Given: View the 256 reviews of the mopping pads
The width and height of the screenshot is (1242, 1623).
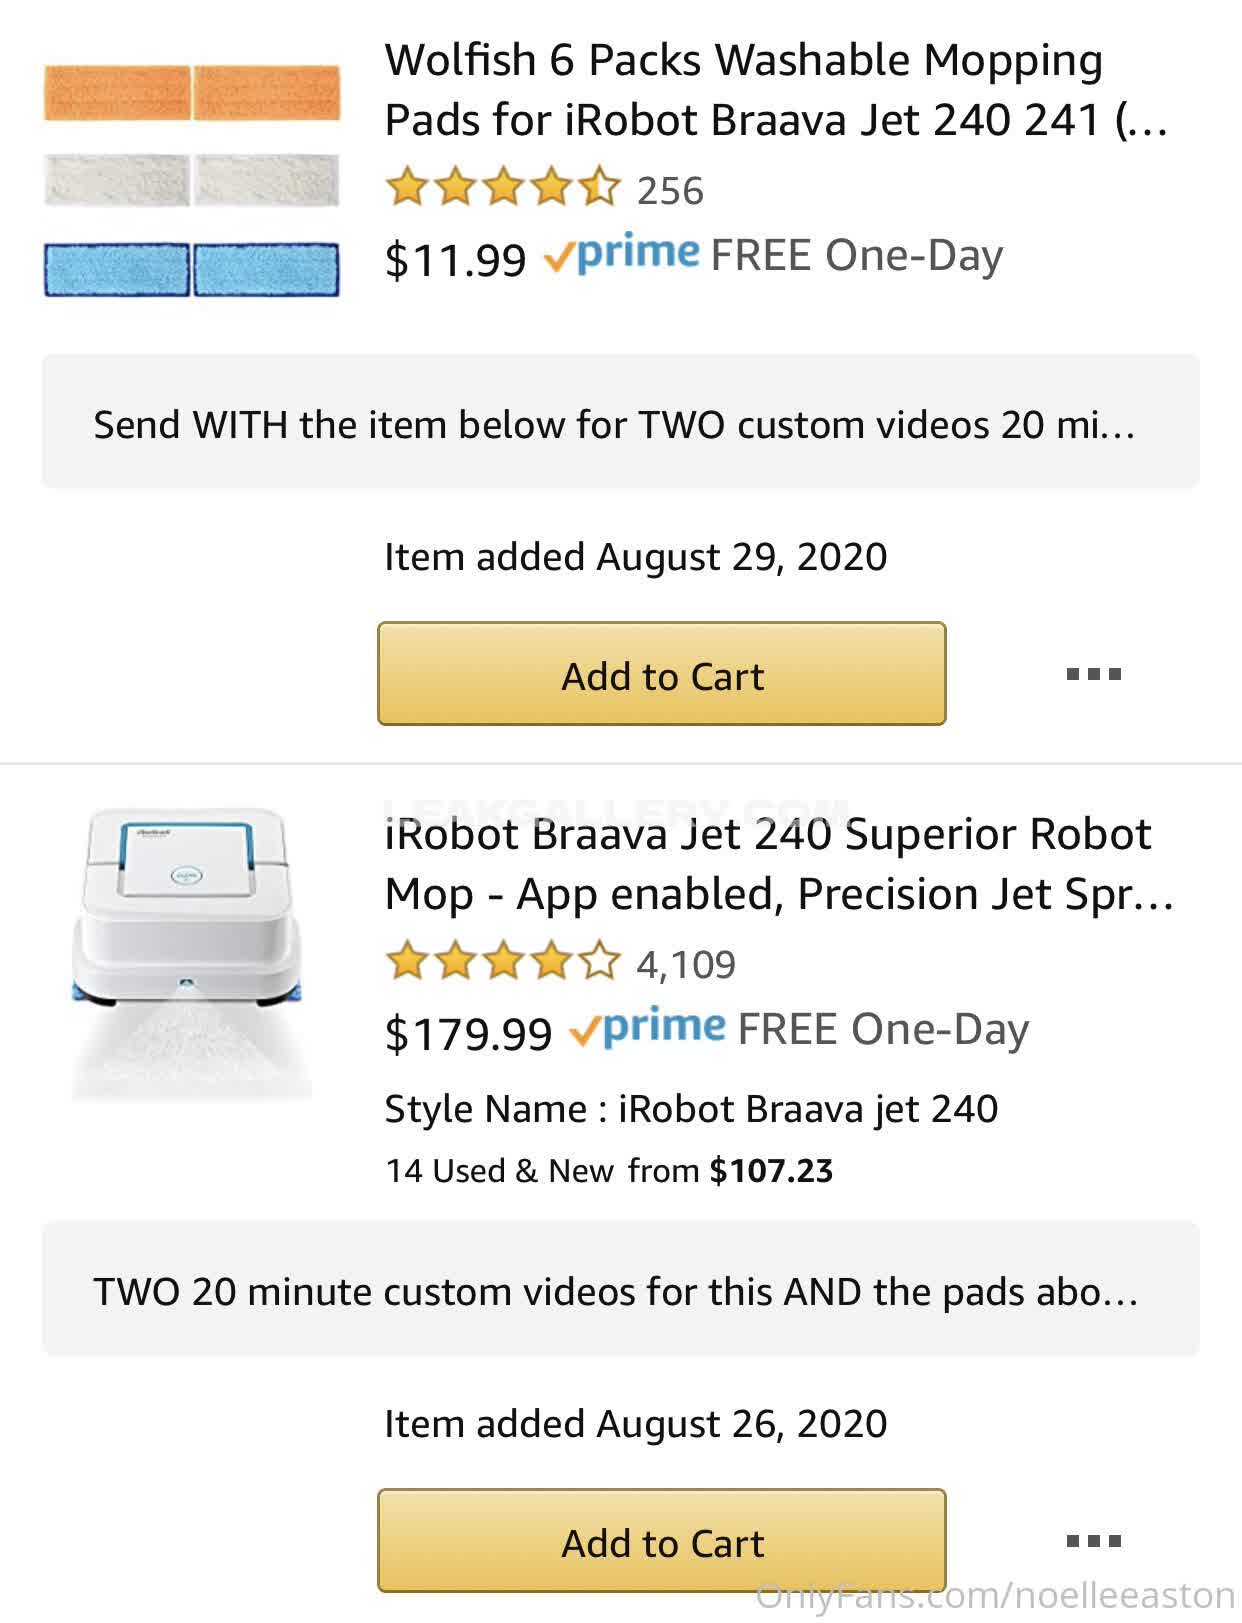Looking at the screenshot, I should click(670, 190).
